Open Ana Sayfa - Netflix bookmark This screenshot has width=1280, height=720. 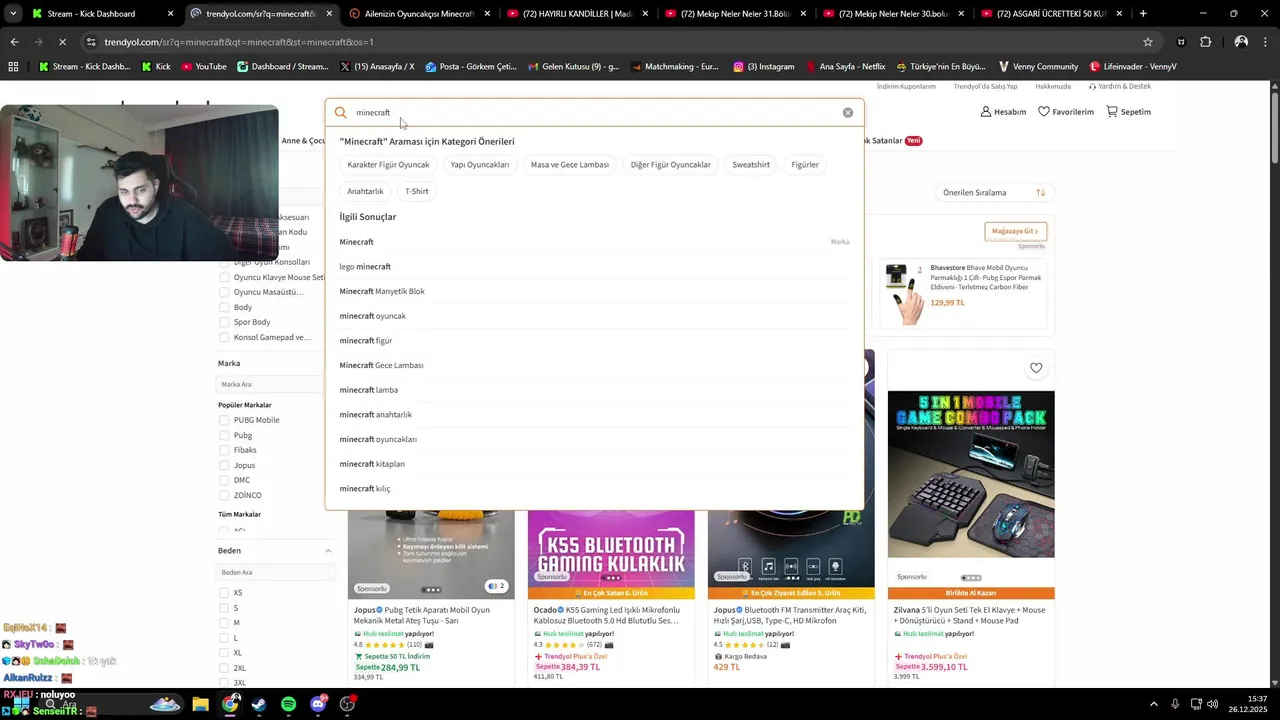point(844,67)
